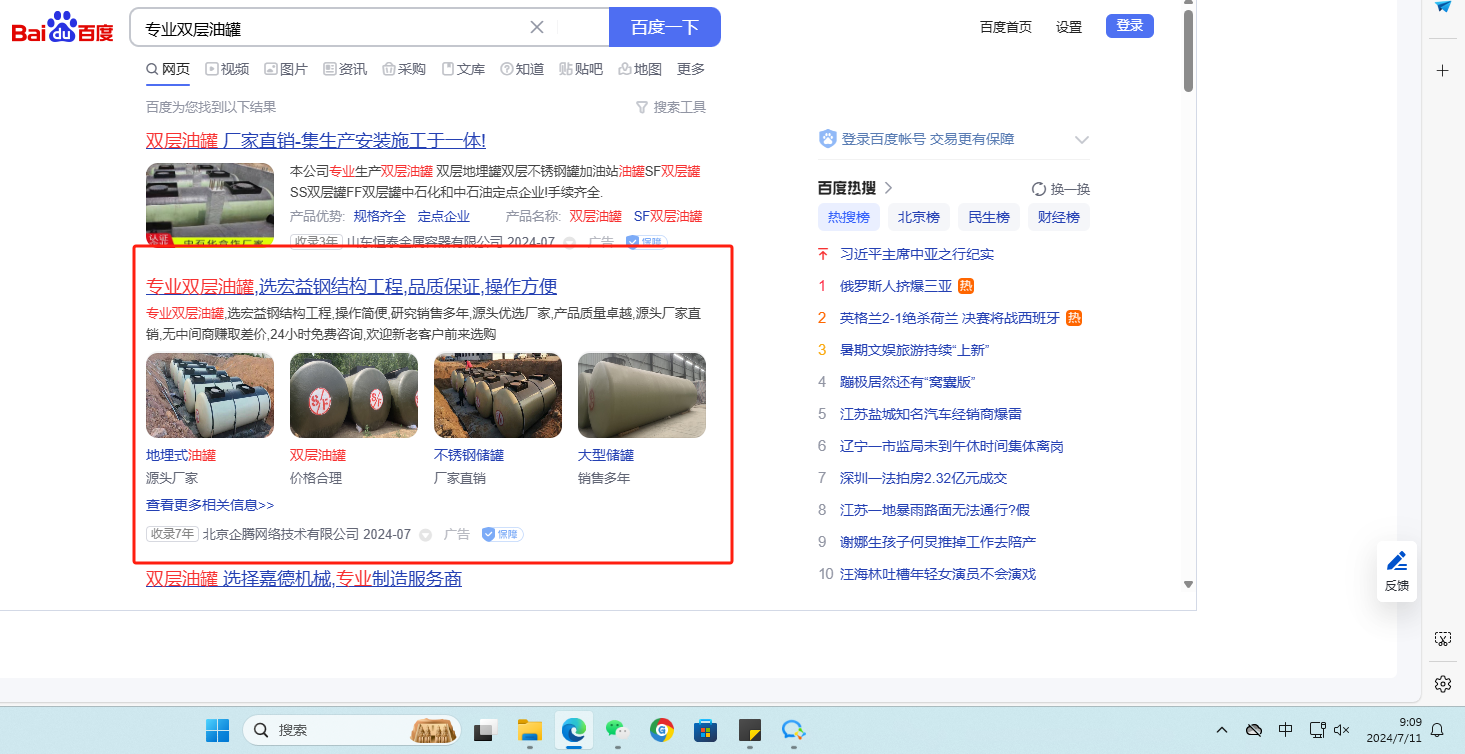Click the 不锈钢储罐 caption link
The image size is (1465, 754).
pyautogui.click(x=469, y=455)
